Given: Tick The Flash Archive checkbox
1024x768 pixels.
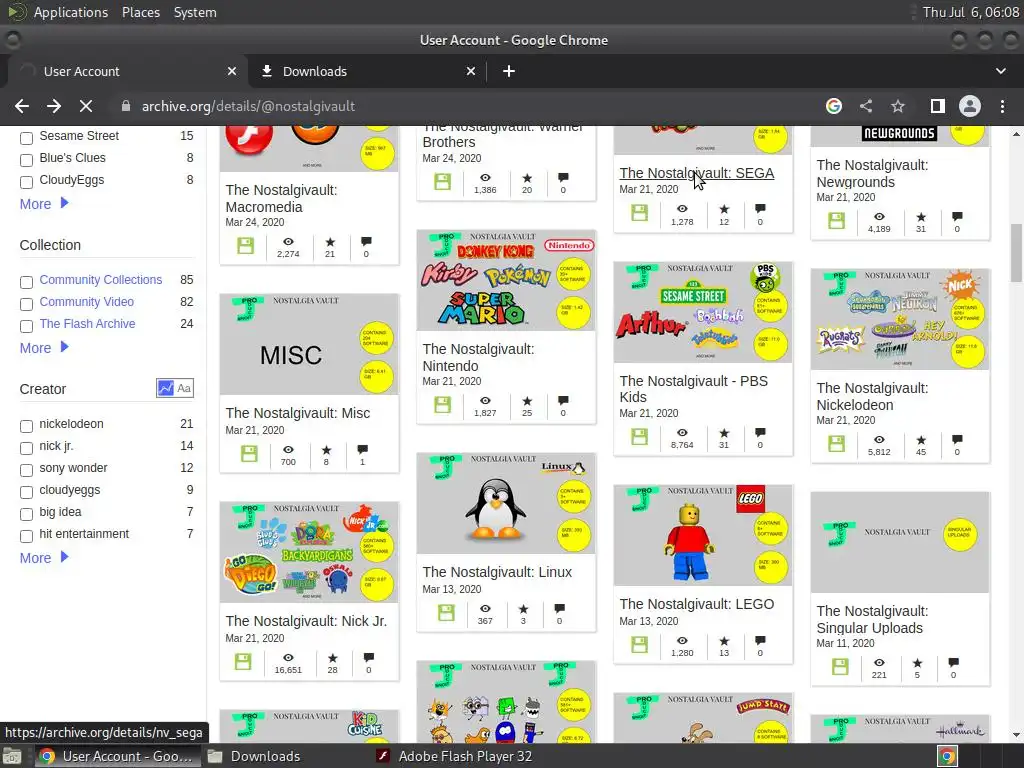Looking at the screenshot, I should coord(26,326).
